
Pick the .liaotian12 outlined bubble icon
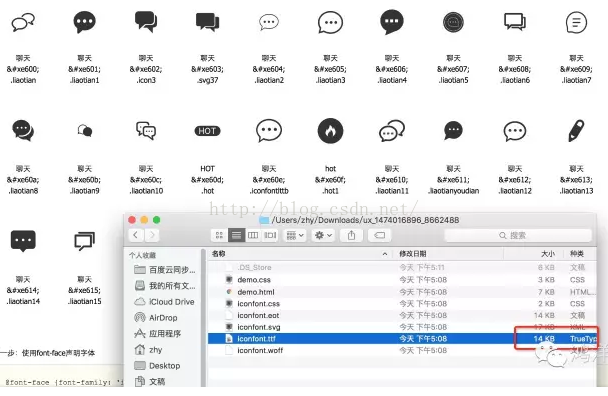515,131
